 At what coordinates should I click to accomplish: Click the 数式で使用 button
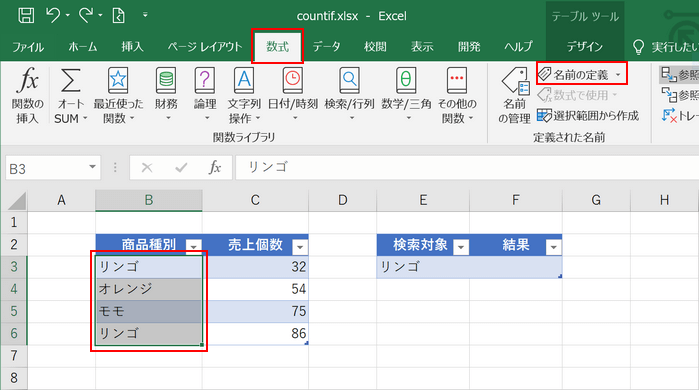(x=577, y=95)
